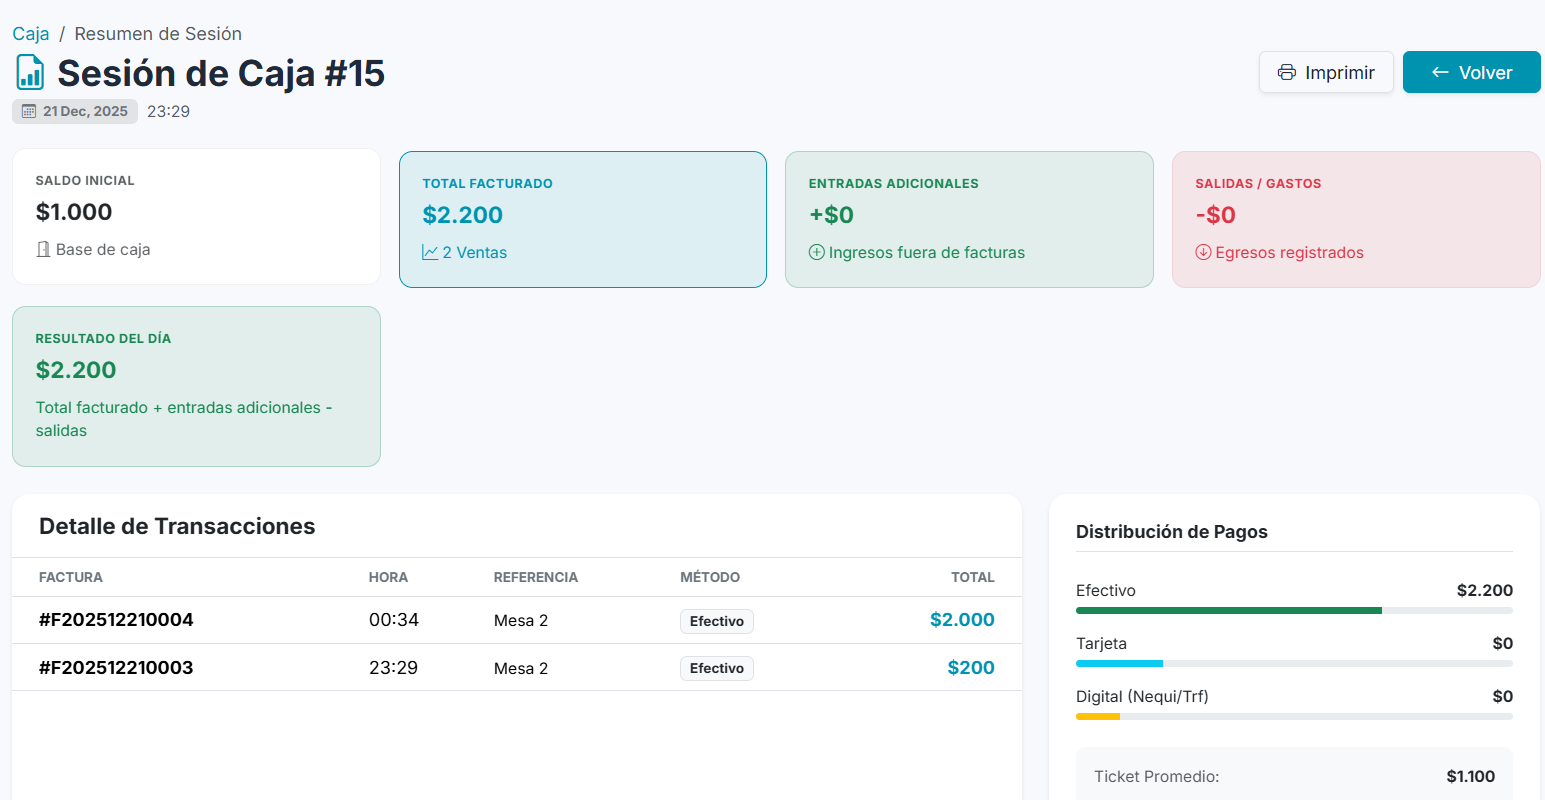Open the Caja breadcrumb link
1545x800 pixels.
click(x=31, y=34)
